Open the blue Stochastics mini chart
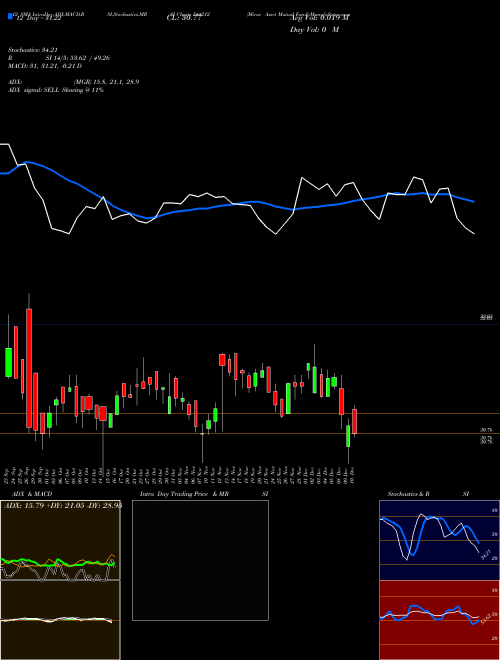 439,540
